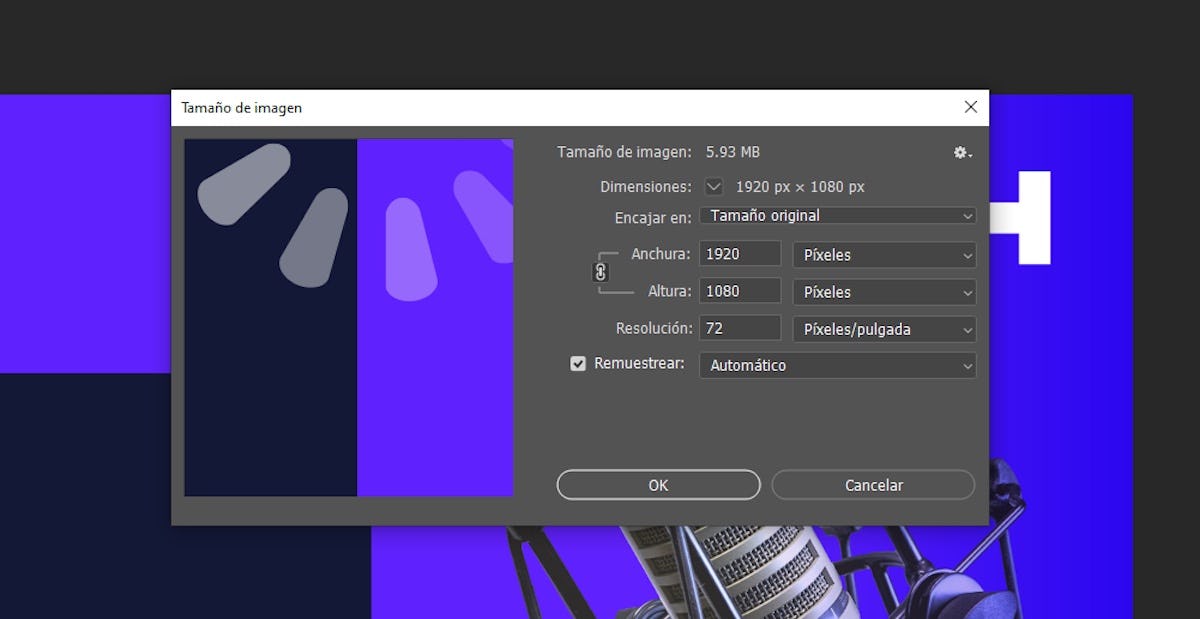The image size is (1200, 619).
Task: Click the Resolución label text
Action: pyautogui.click(x=653, y=328)
